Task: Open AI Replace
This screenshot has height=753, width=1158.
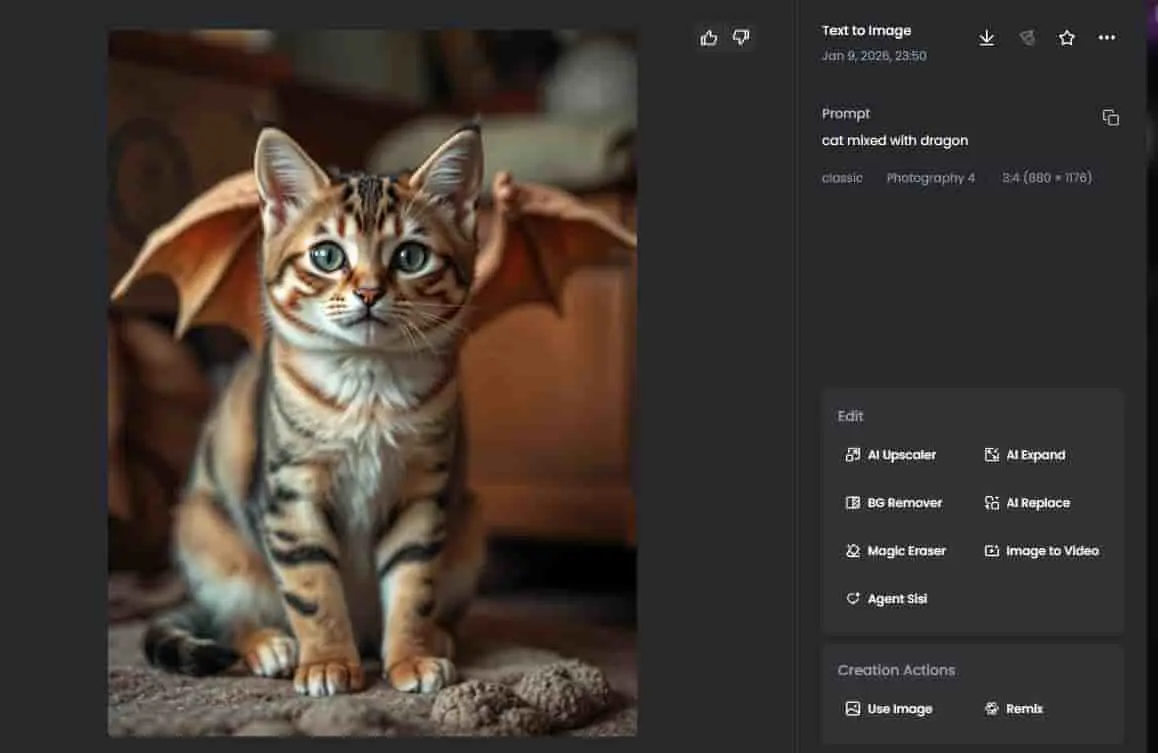Action: click(1028, 502)
